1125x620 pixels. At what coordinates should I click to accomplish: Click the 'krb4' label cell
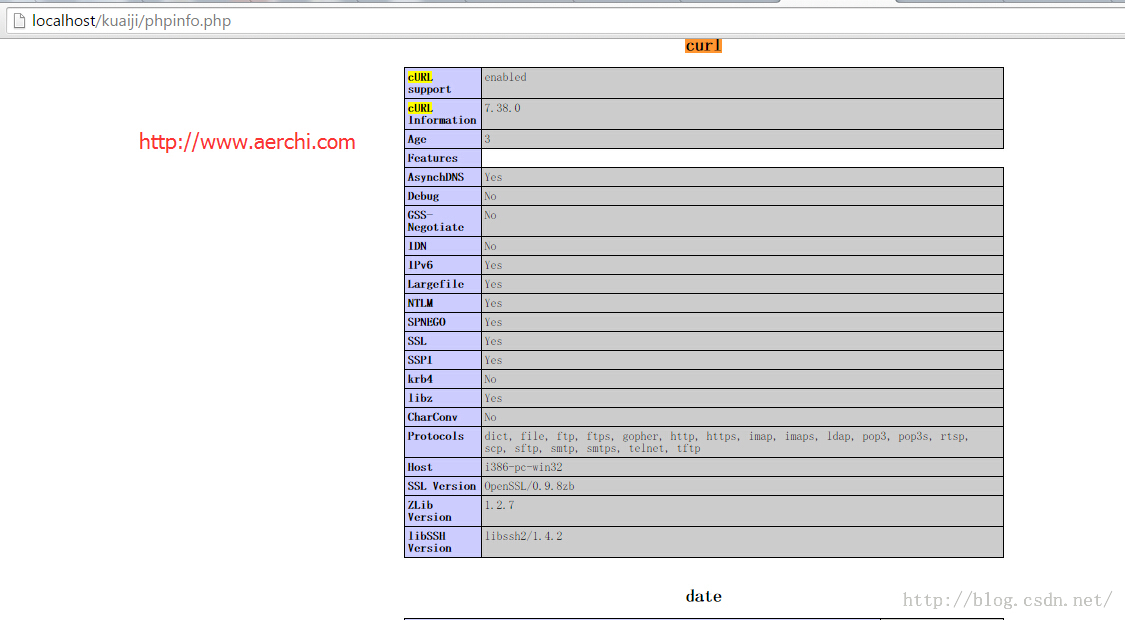[x=443, y=379]
